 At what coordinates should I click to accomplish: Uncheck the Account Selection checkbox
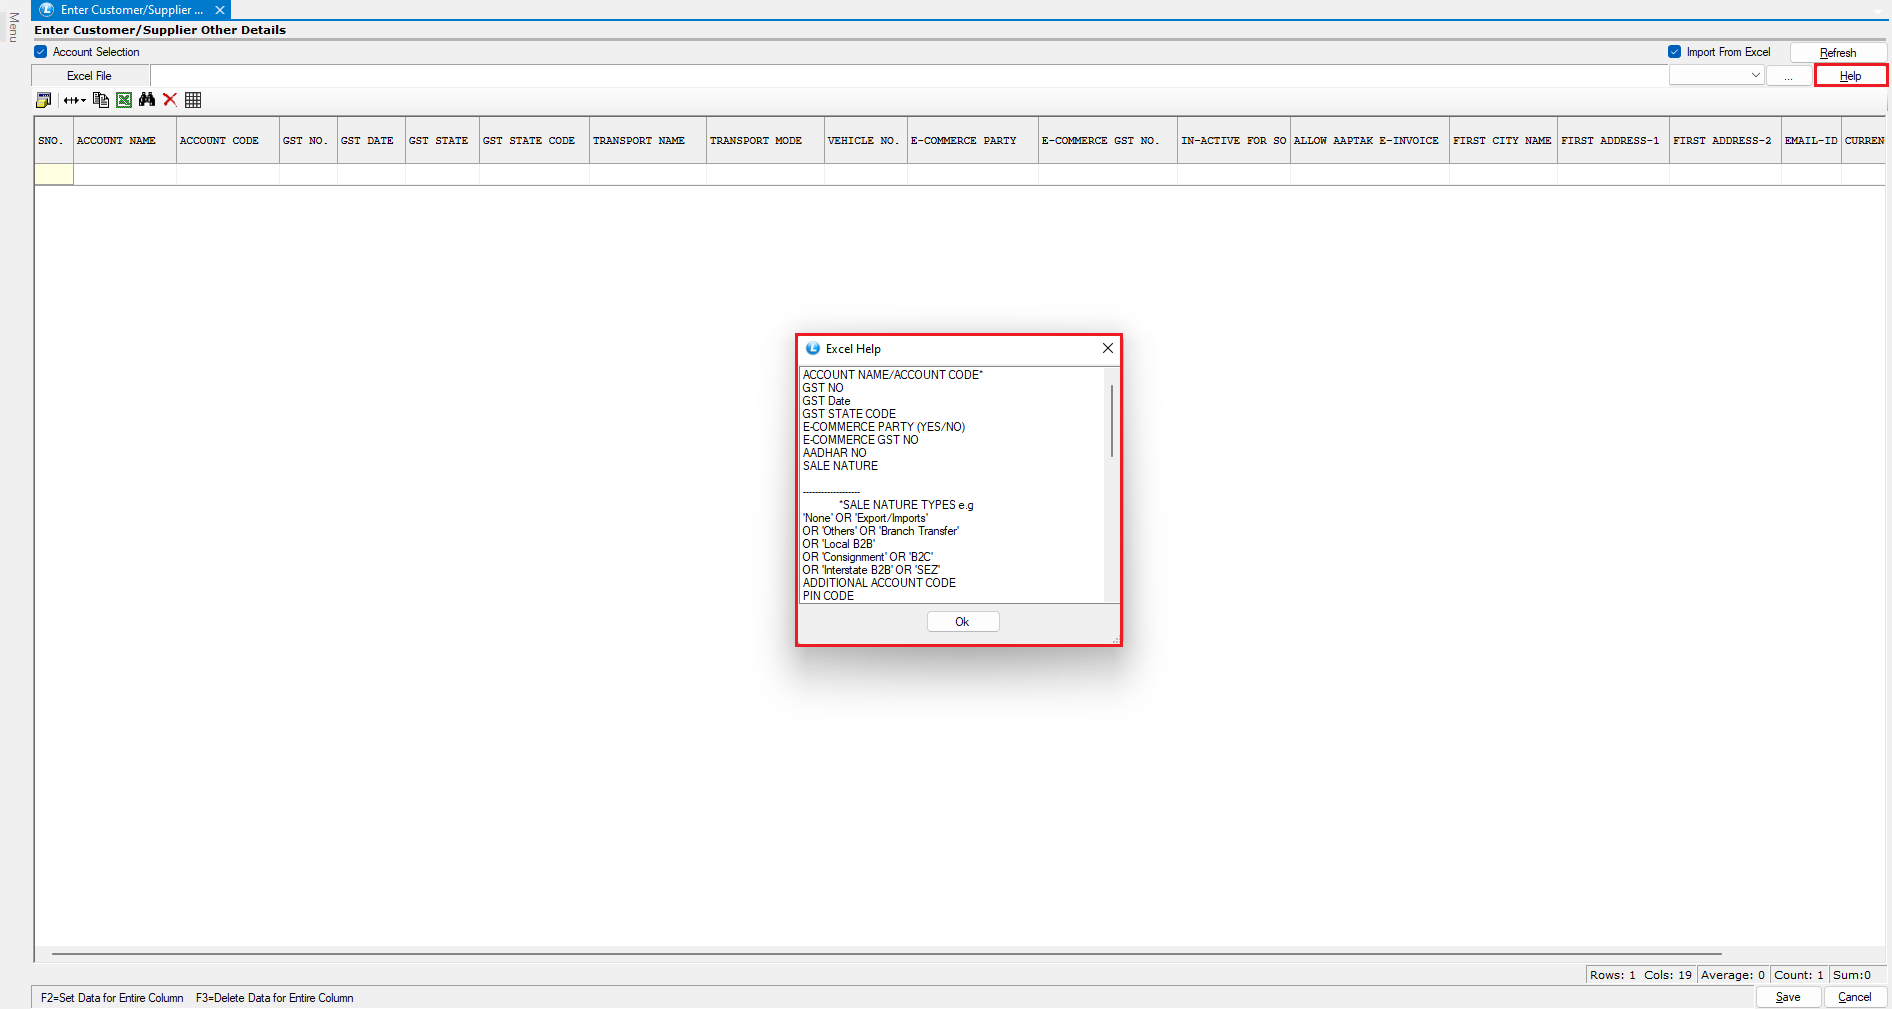coord(41,52)
